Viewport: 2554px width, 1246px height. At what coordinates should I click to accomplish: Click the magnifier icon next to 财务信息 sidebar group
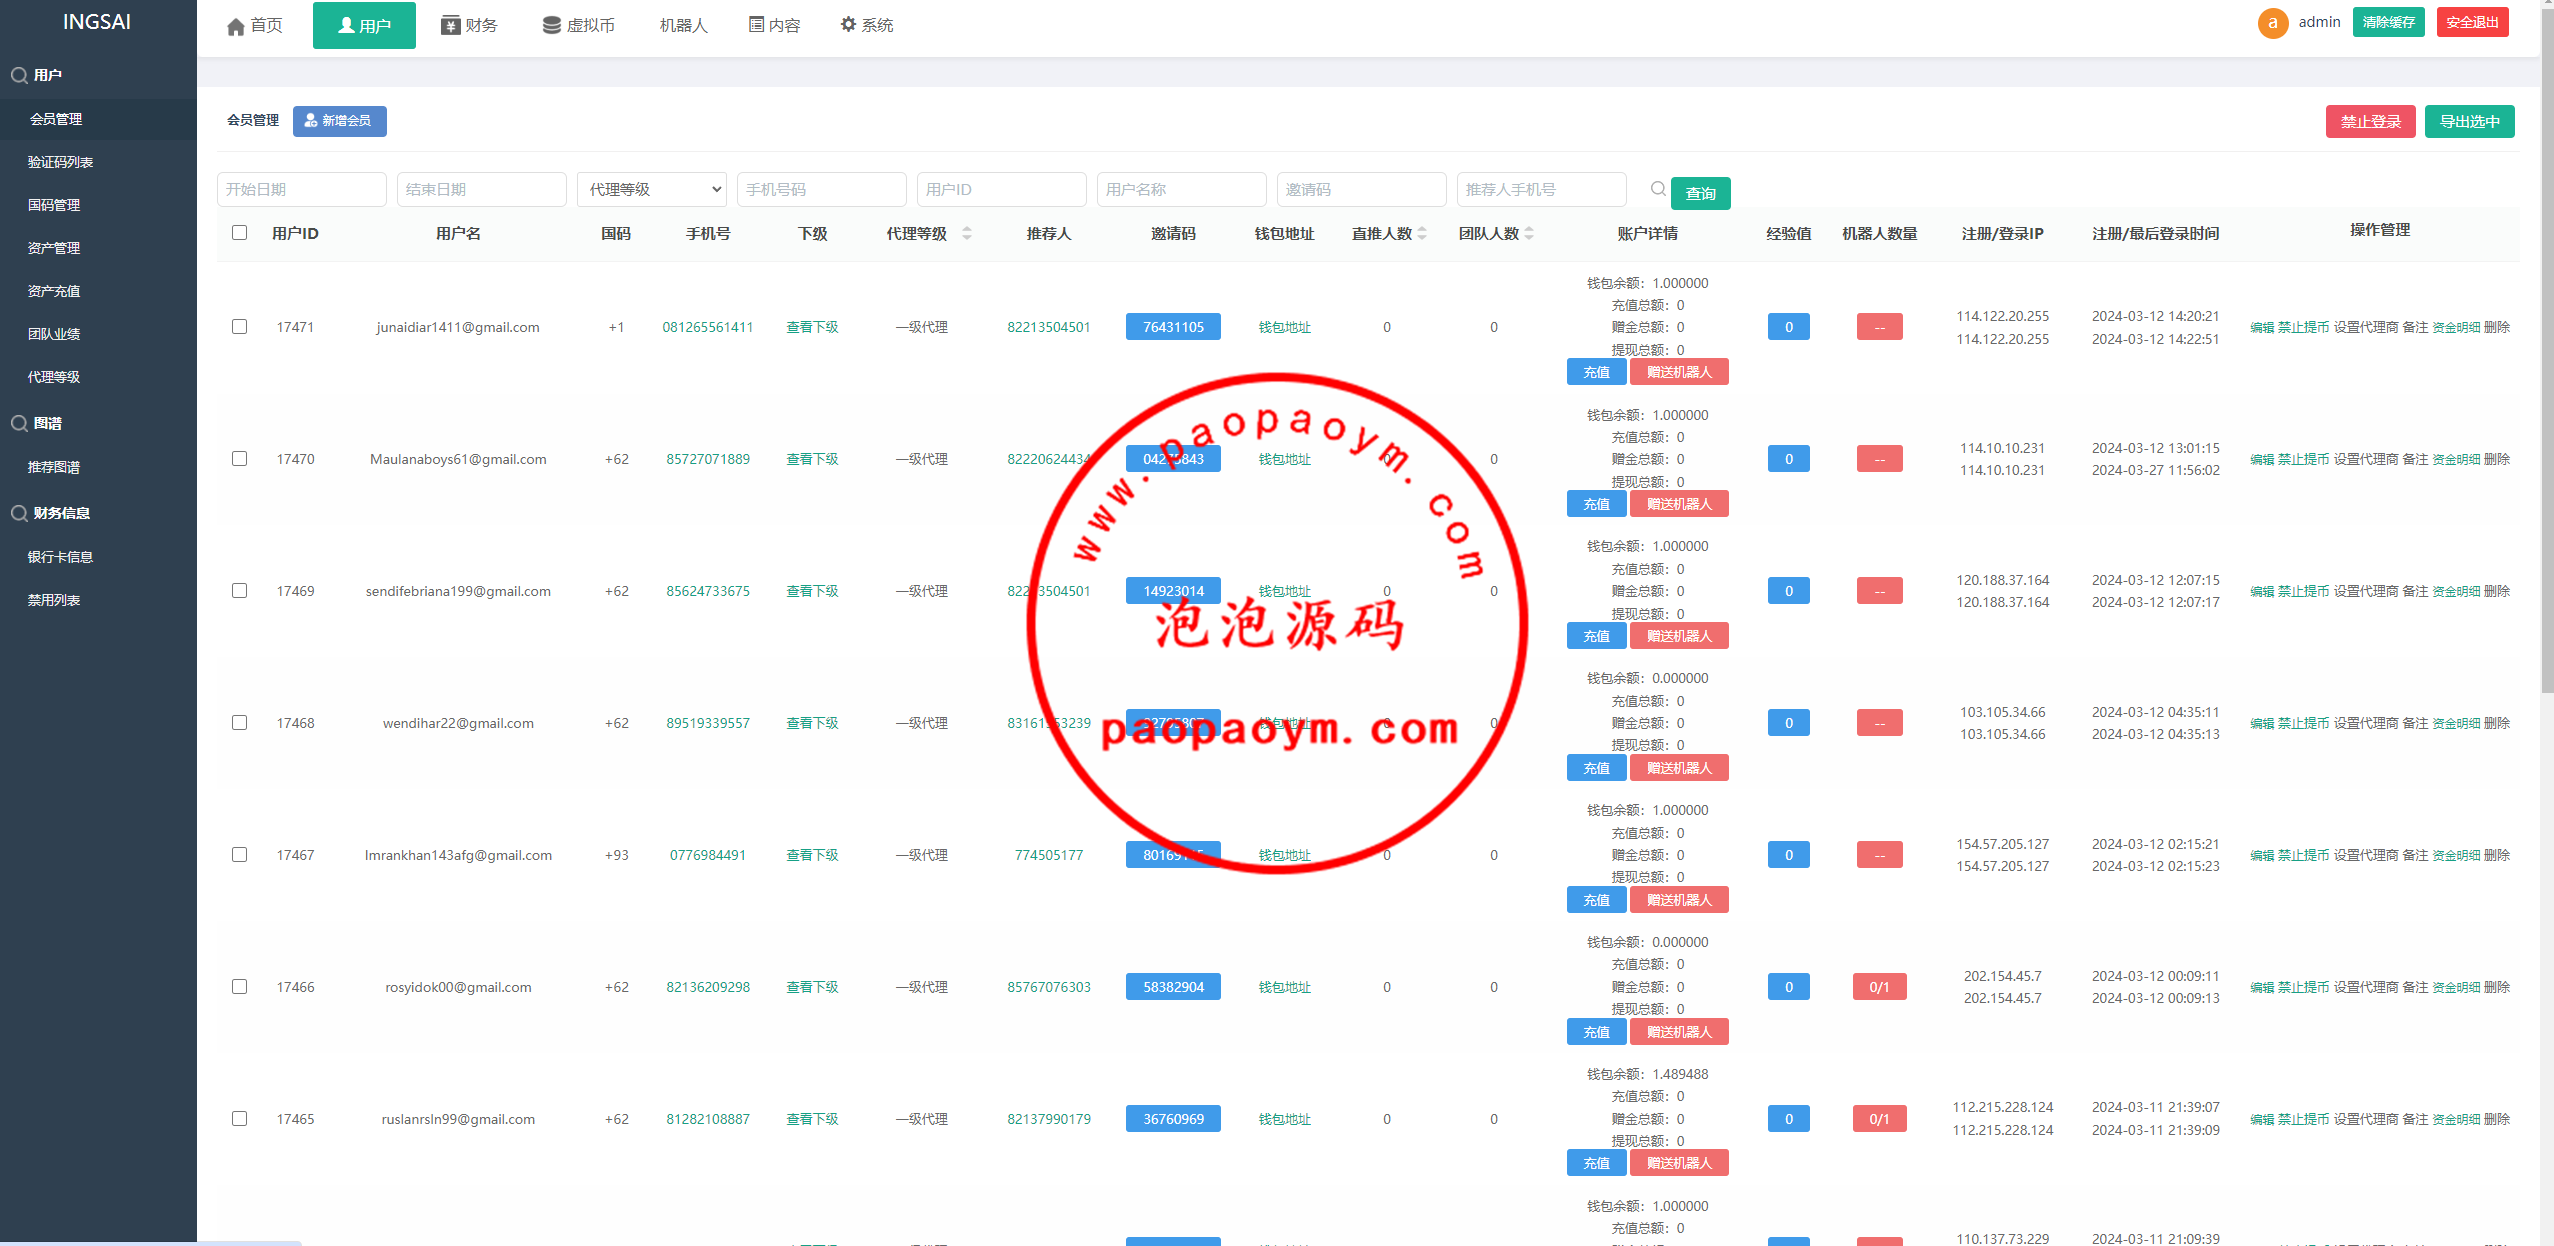click(19, 513)
